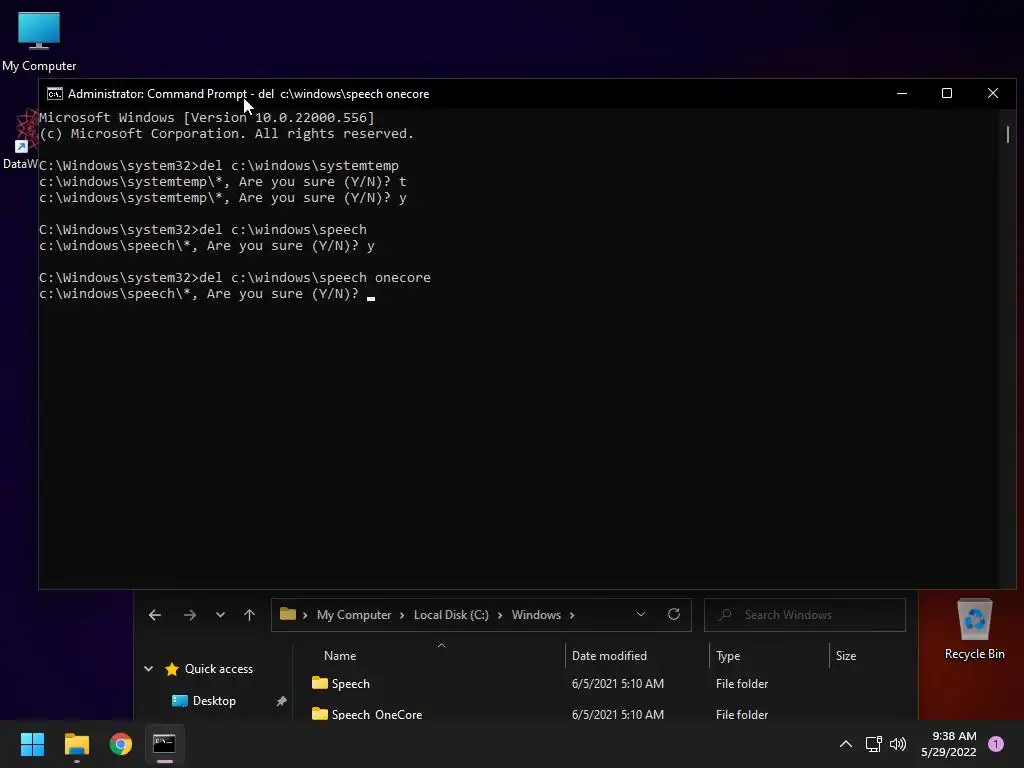Select Desktop in navigation pane

214,701
